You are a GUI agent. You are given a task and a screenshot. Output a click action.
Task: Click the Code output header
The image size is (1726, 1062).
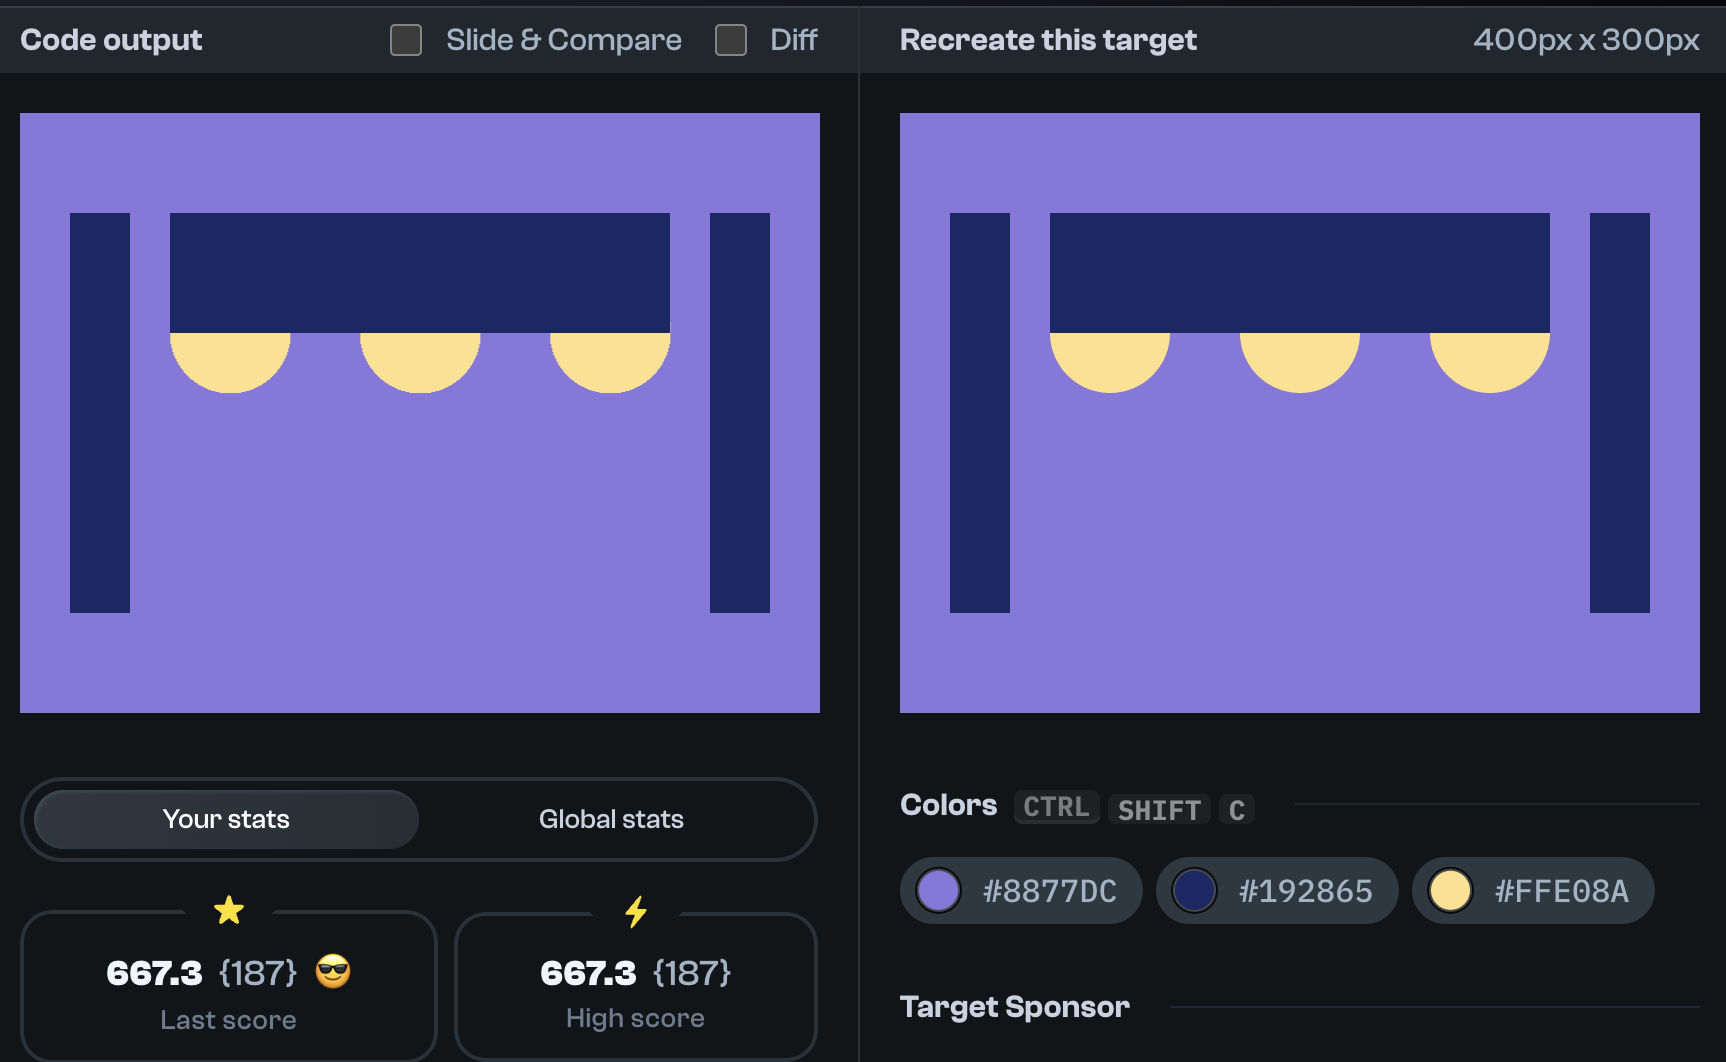click(x=111, y=40)
